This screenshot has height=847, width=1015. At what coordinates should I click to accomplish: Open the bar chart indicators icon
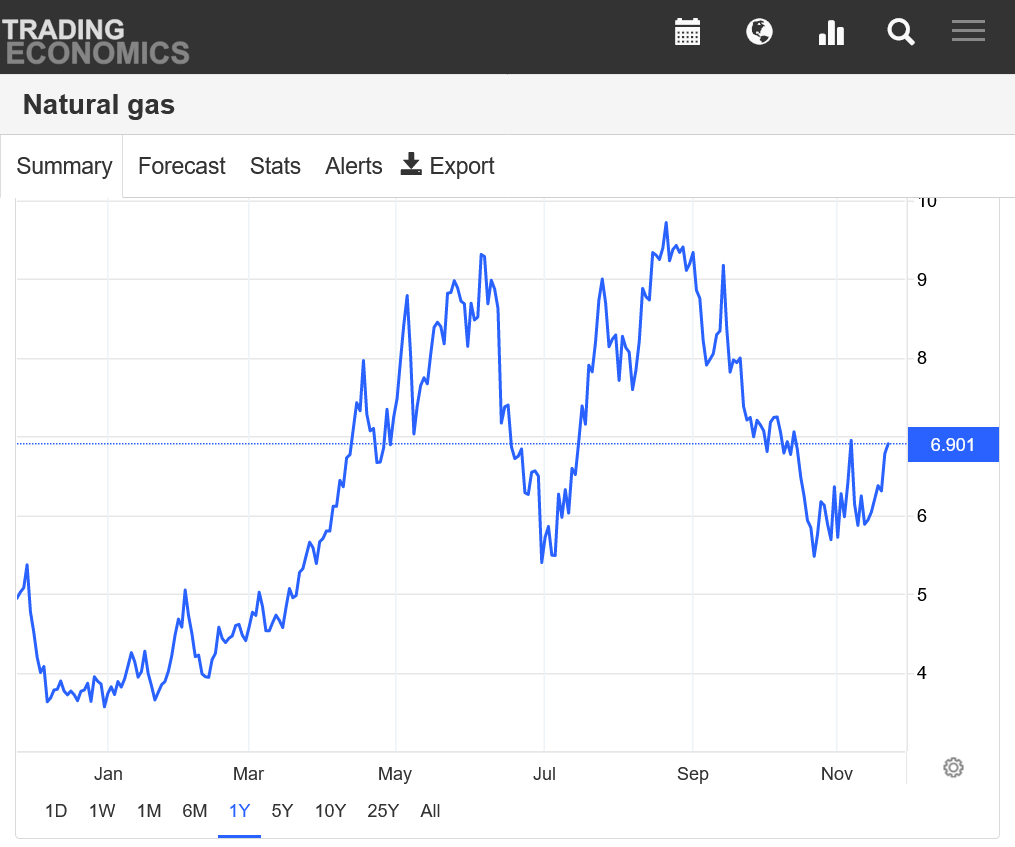pyautogui.click(x=831, y=32)
